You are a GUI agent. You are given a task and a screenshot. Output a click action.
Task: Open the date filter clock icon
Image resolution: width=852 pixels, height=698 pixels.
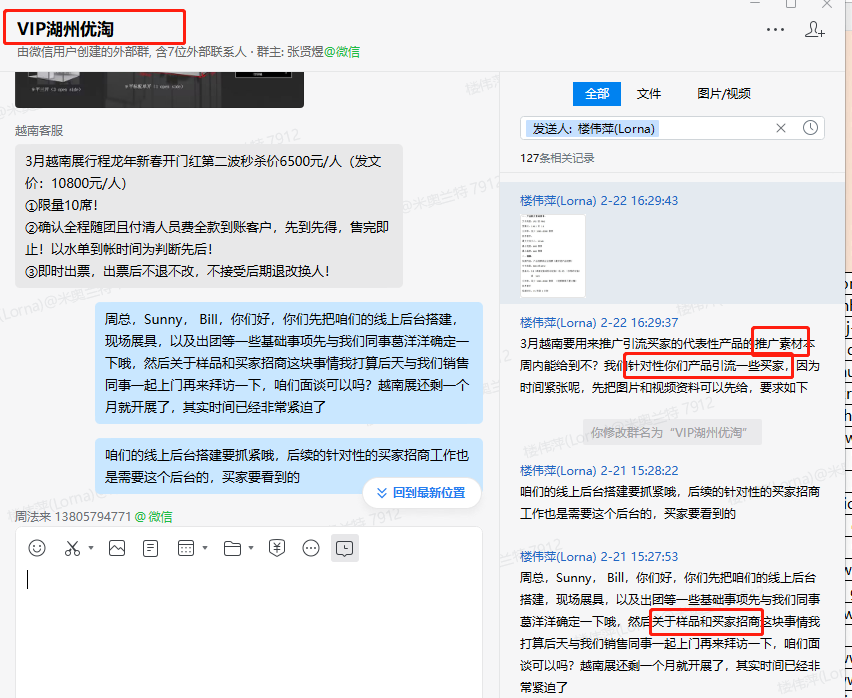pos(810,128)
